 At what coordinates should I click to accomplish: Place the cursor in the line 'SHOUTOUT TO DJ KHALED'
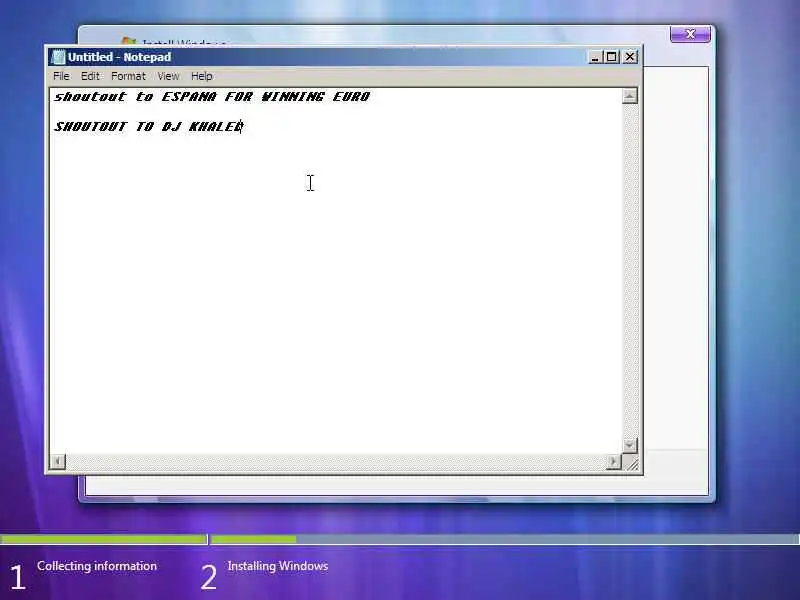click(148, 127)
